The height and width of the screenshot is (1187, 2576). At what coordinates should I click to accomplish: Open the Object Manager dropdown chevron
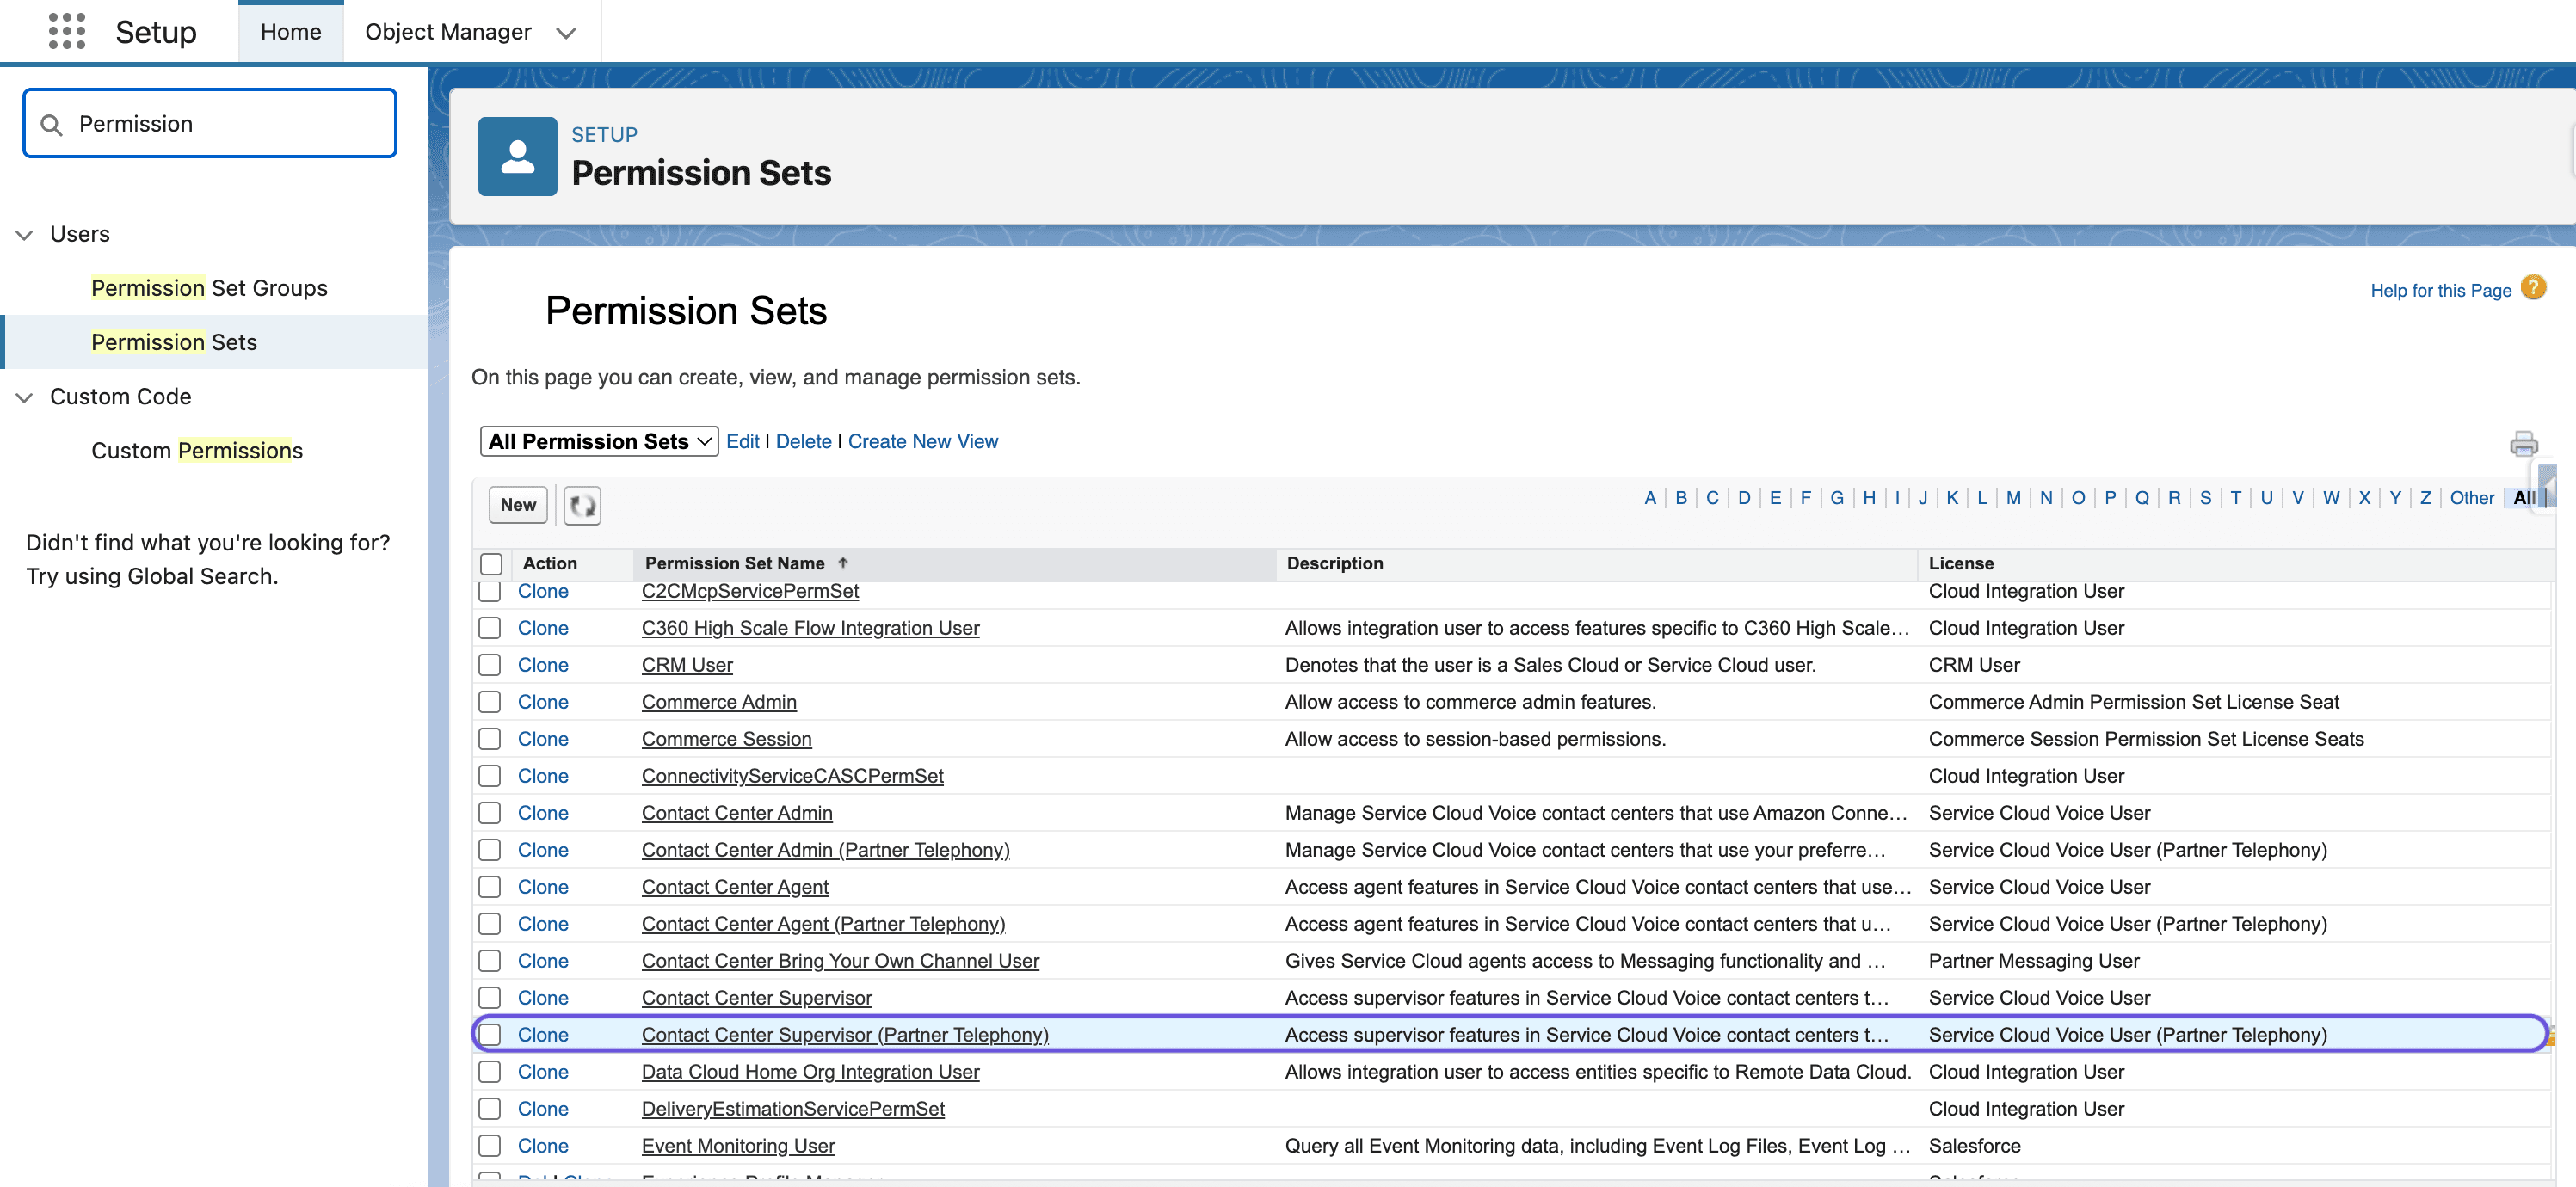click(566, 32)
